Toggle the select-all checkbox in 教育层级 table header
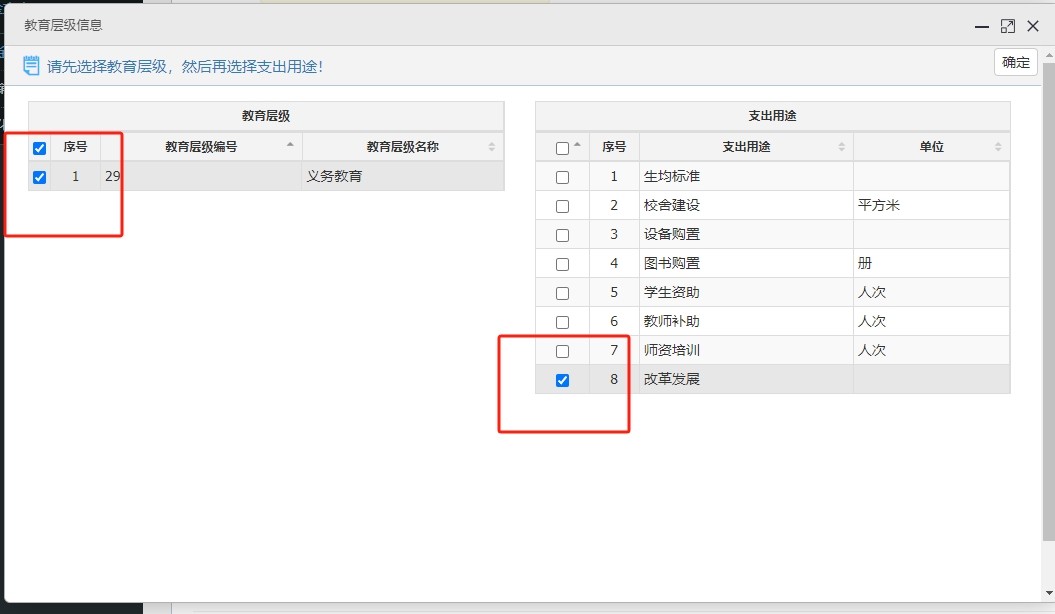 [40, 148]
